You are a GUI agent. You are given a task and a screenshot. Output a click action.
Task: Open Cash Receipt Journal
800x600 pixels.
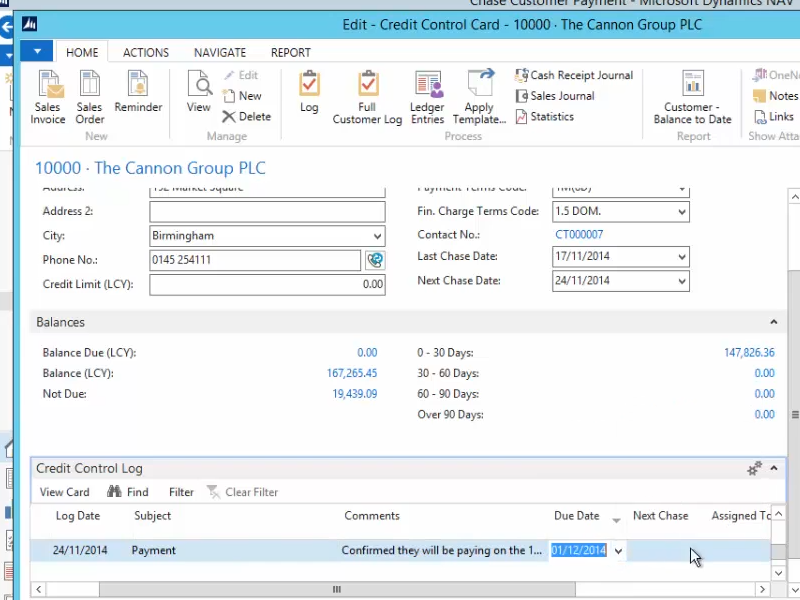pyautogui.click(x=574, y=76)
